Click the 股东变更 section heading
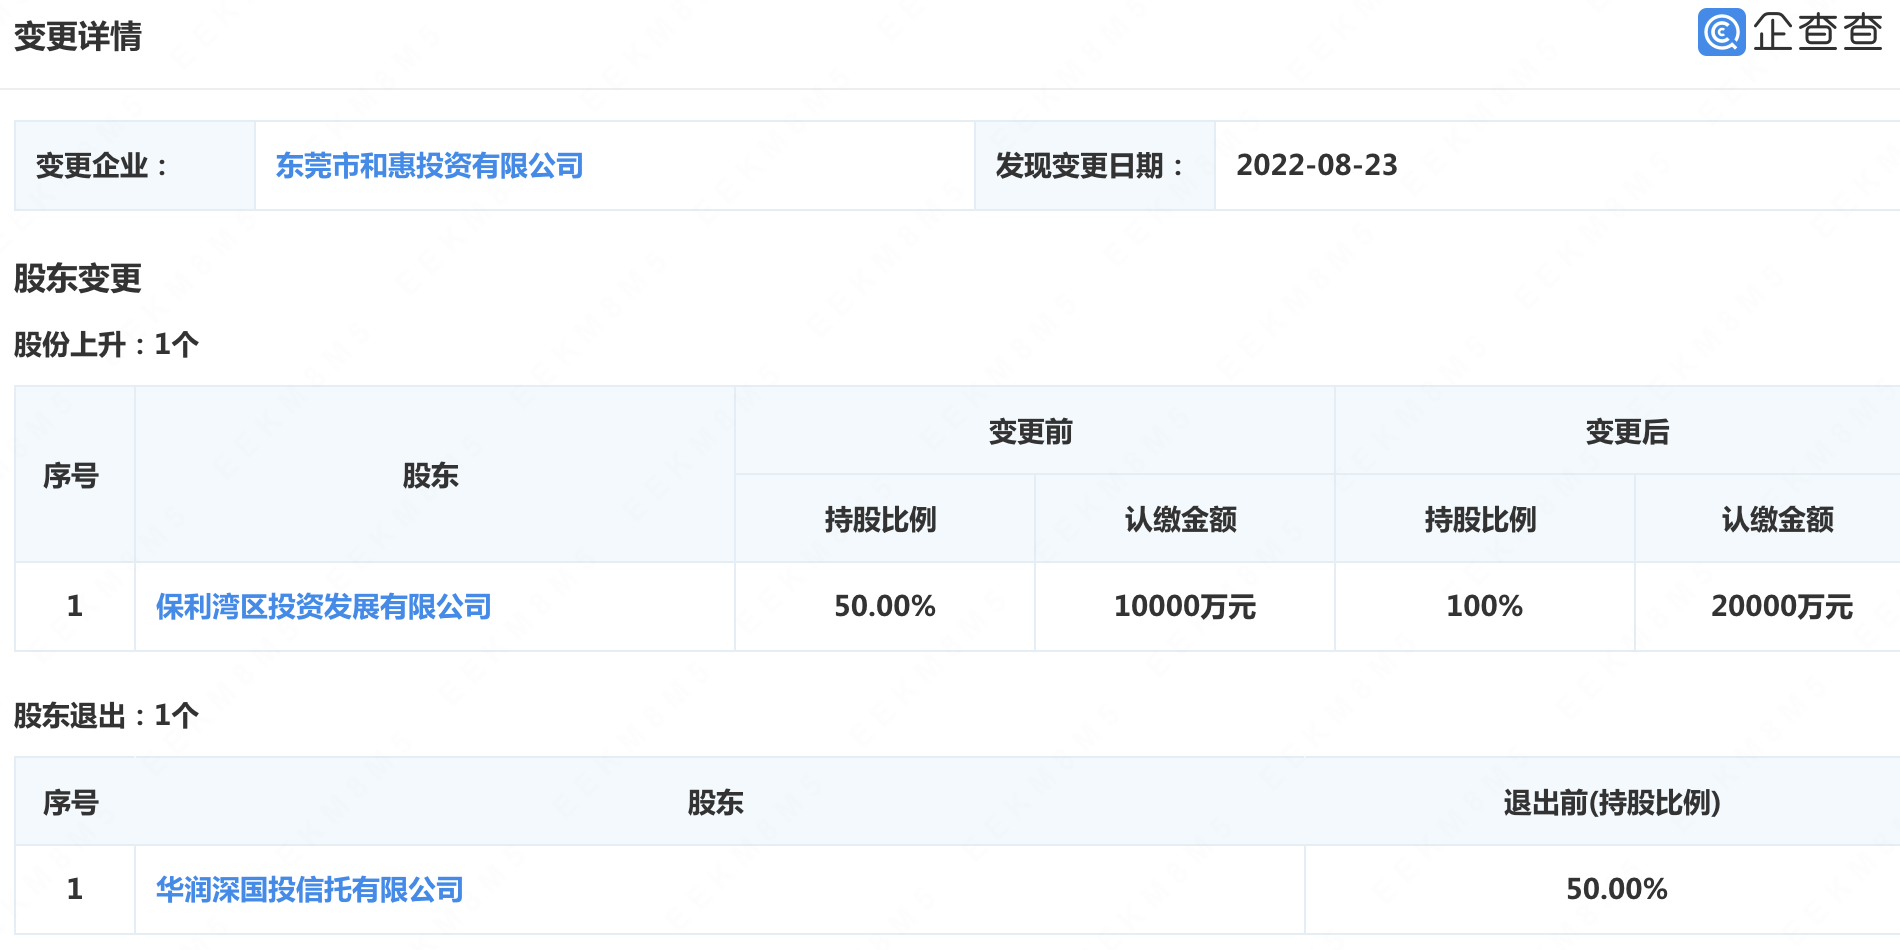1900x950 pixels. pyautogui.click(x=77, y=278)
